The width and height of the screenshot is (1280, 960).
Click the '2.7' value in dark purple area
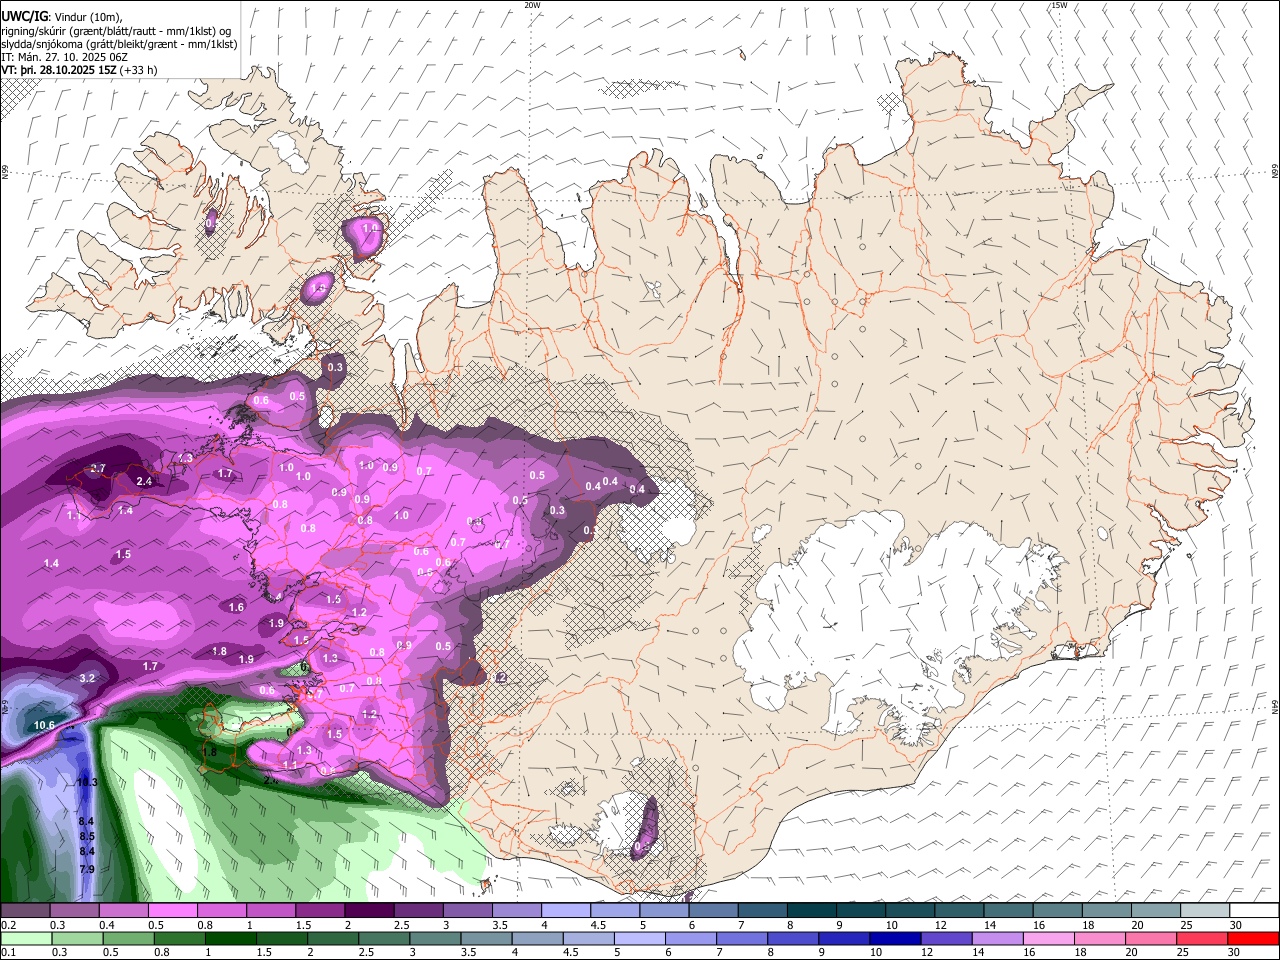(x=98, y=468)
